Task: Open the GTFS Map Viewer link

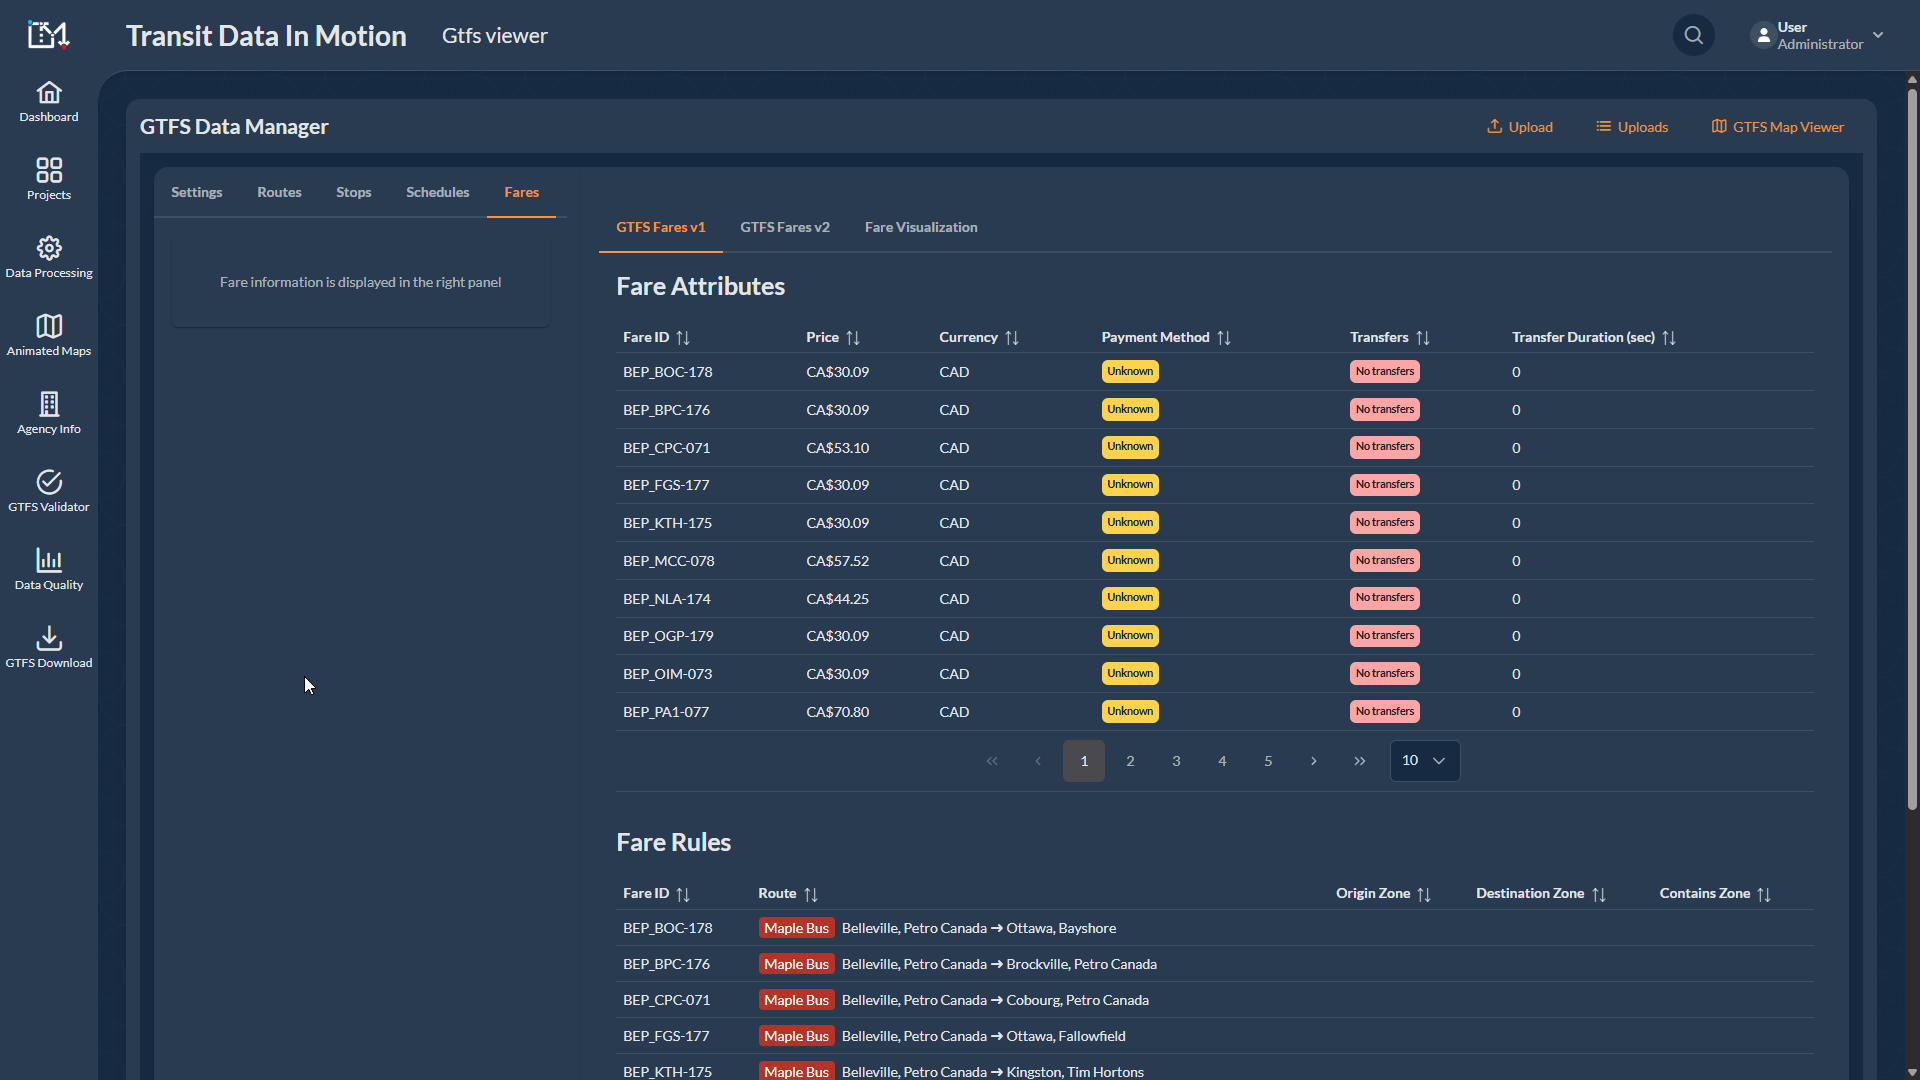Action: click(x=1777, y=127)
